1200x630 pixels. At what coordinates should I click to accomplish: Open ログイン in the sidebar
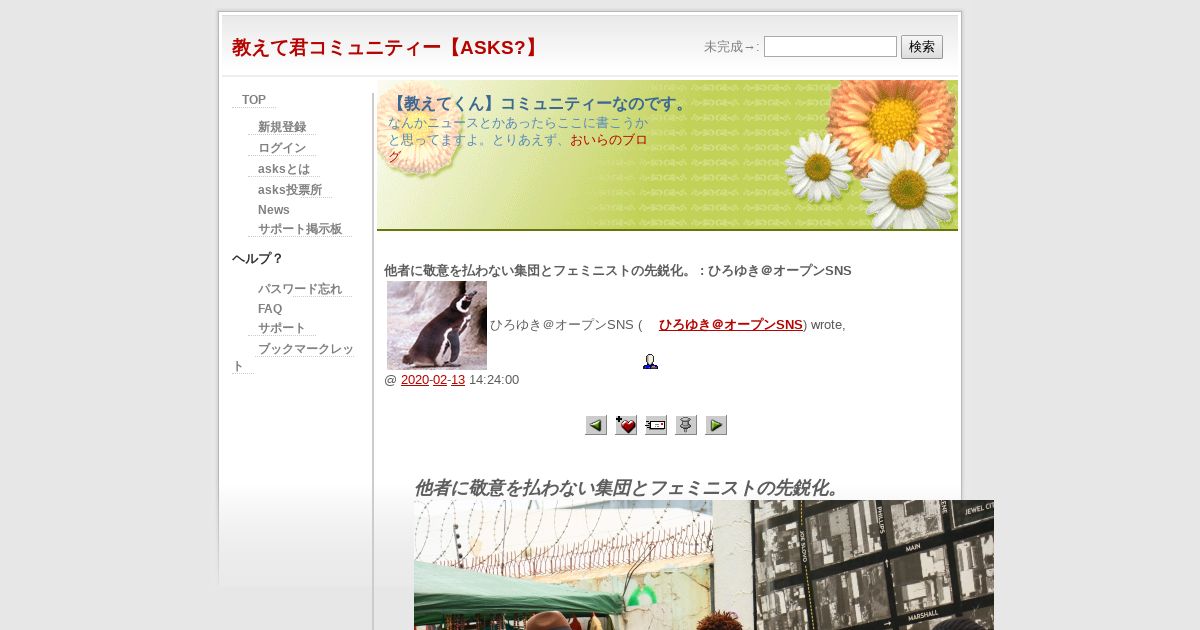(282, 148)
